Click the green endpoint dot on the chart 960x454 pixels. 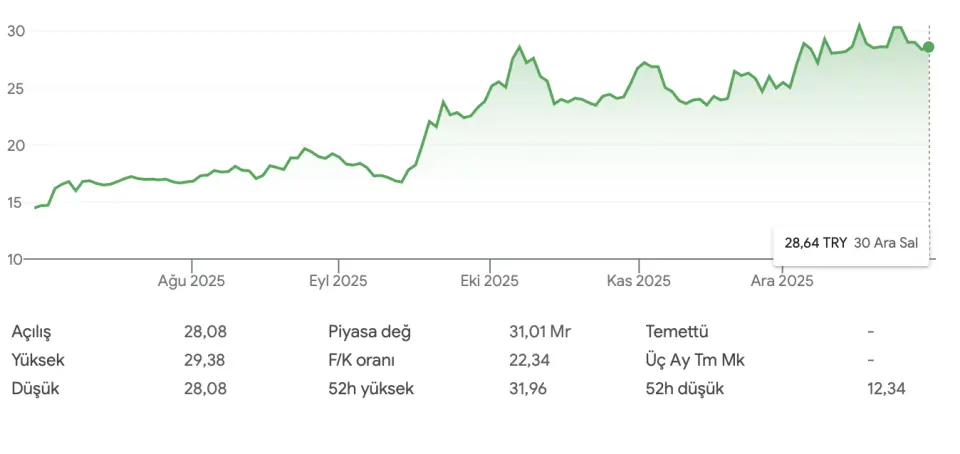click(x=928, y=47)
